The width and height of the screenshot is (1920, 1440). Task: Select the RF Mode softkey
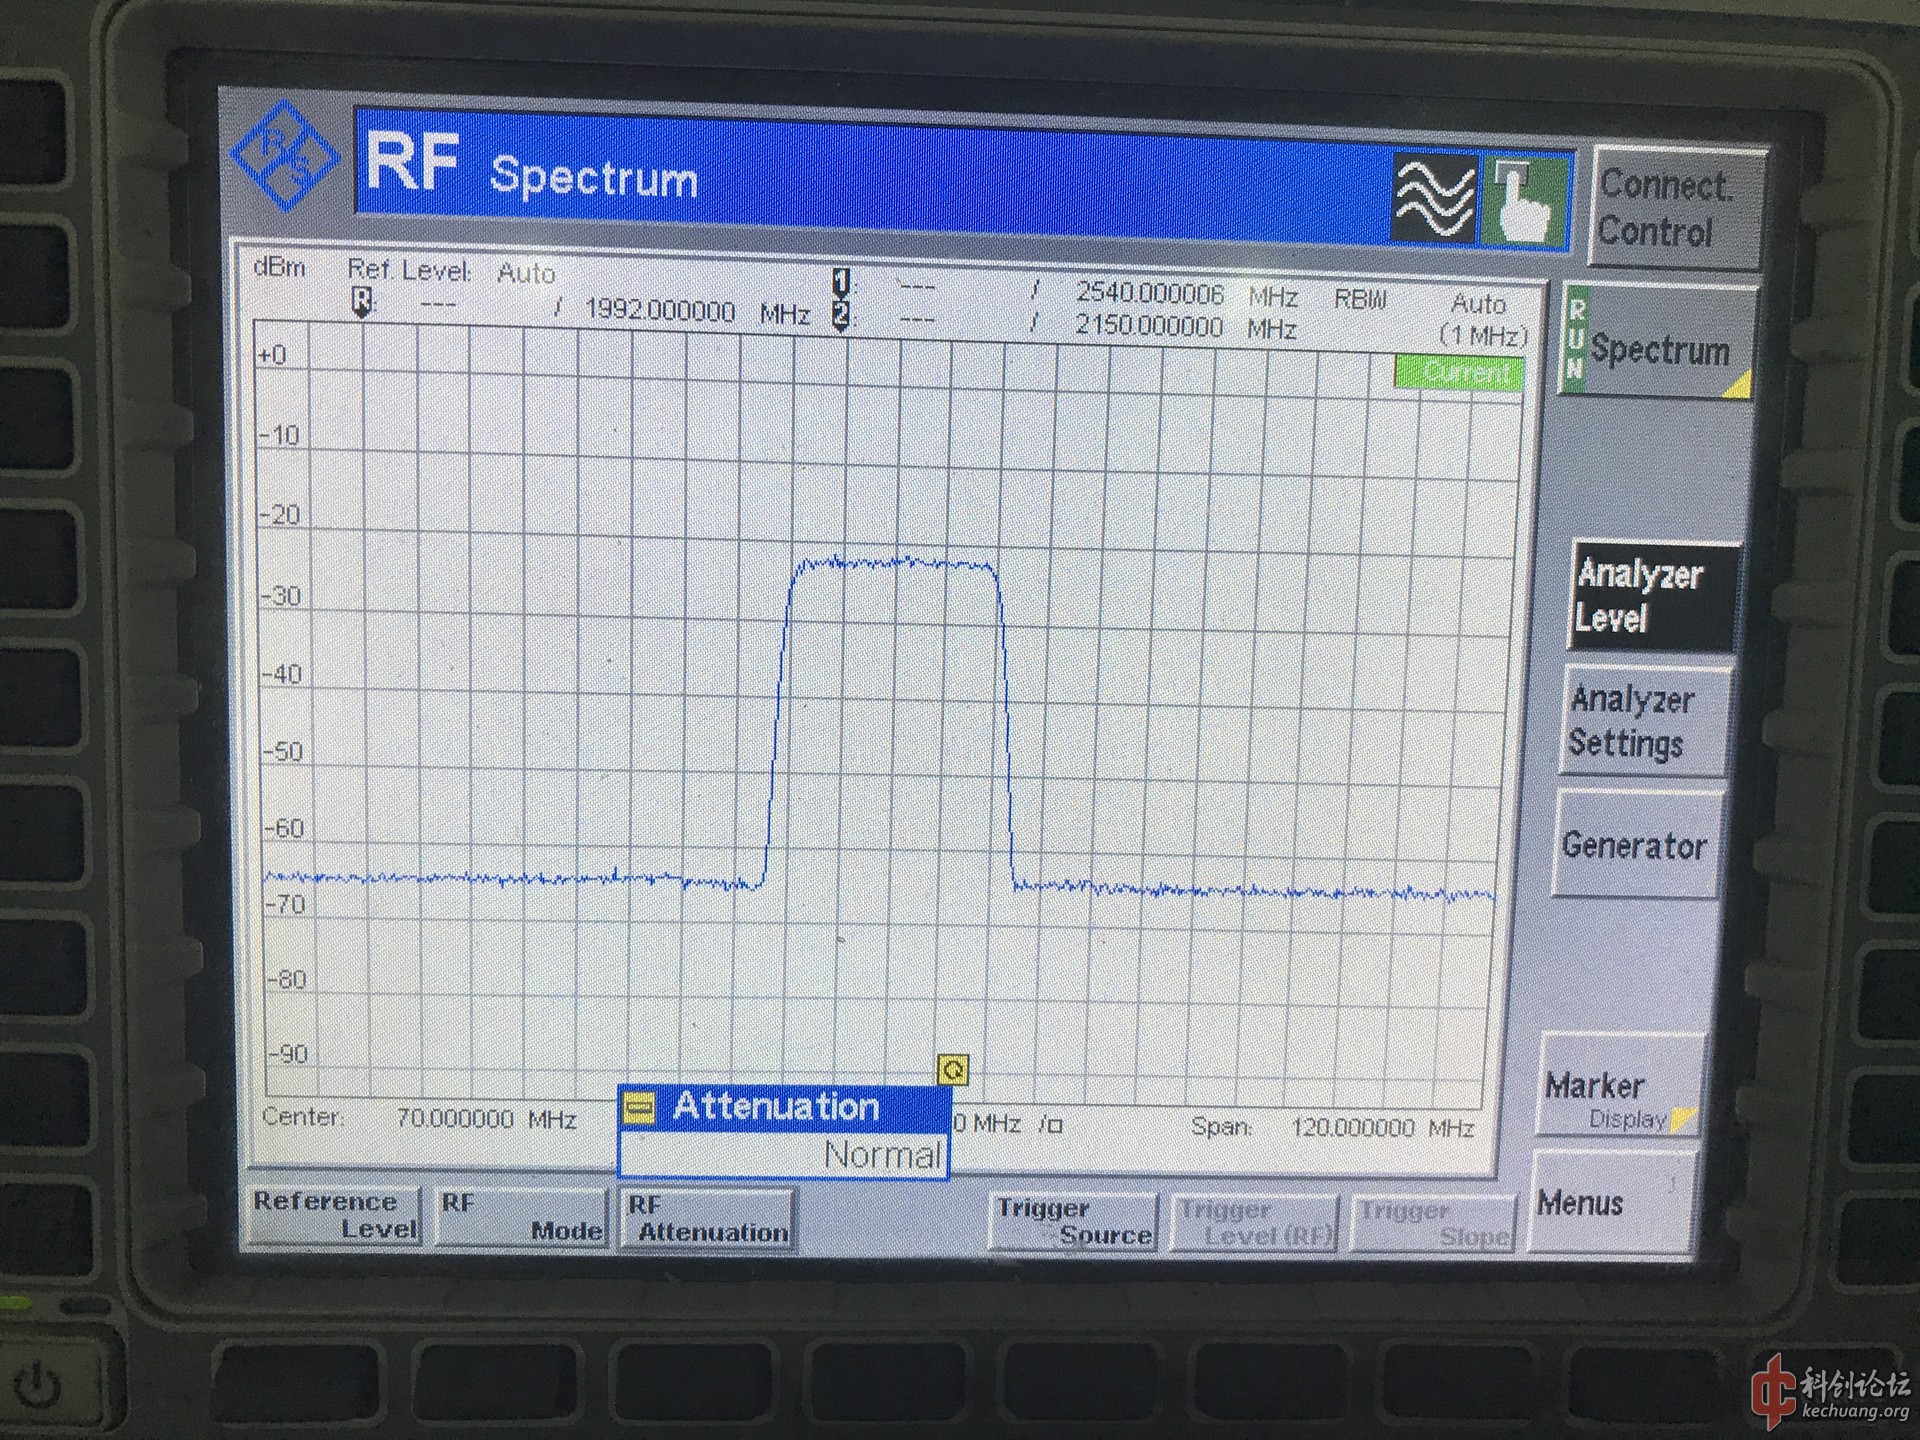[521, 1216]
